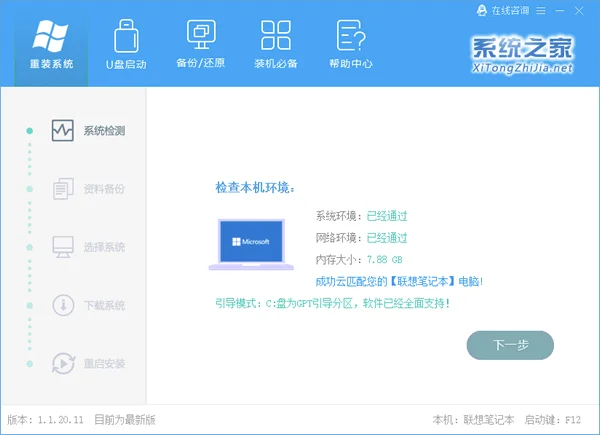Click the 成功云匹配您的【联想笔记本】电脑 message
Image resolution: width=600 pixels, height=435 pixels.
point(399,282)
